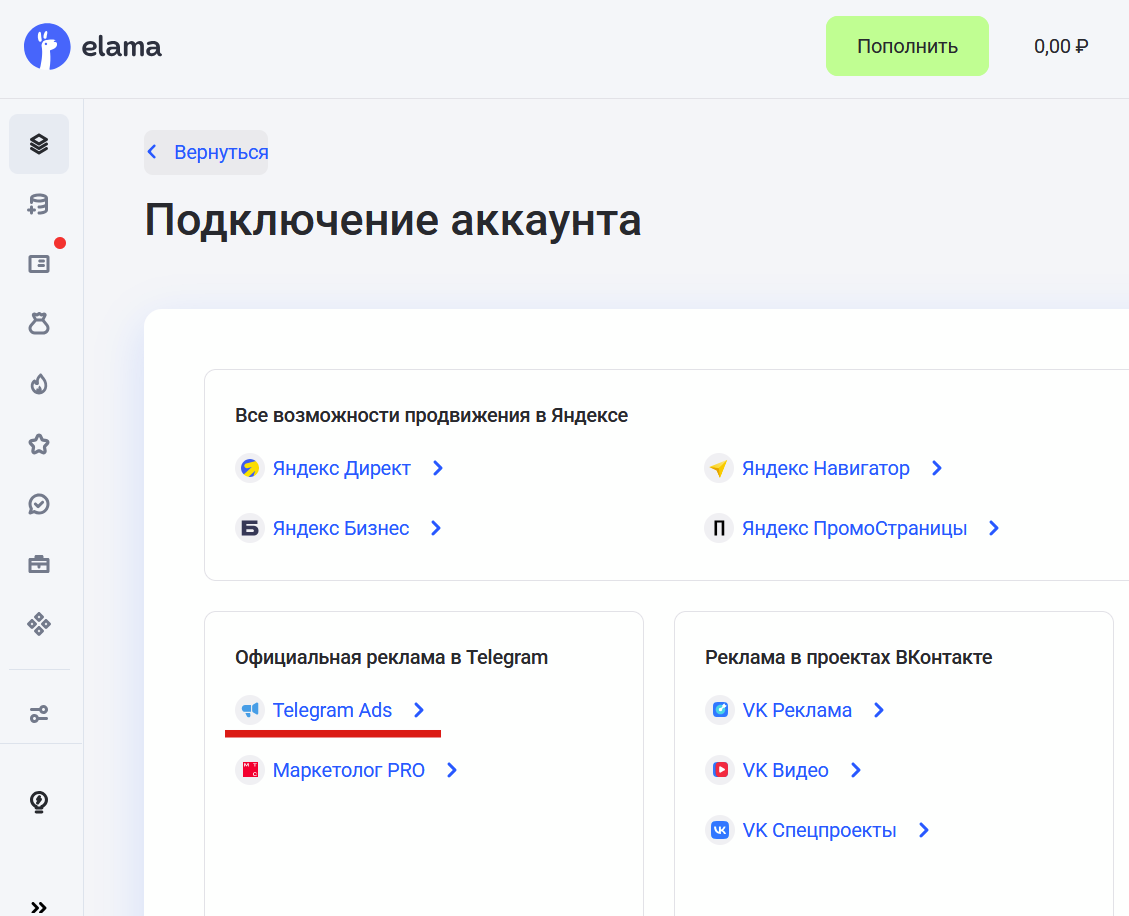Open the star sidebar icon
The width and height of the screenshot is (1129, 916).
(39, 444)
